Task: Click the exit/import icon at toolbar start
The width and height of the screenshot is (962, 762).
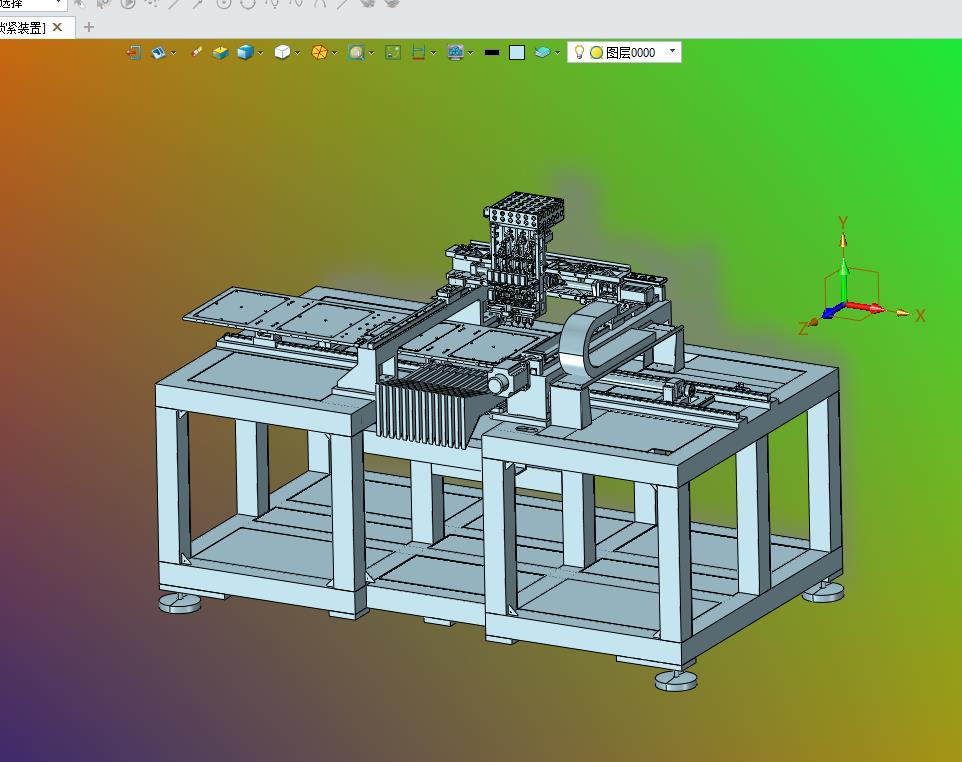Action: click(134, 52)
